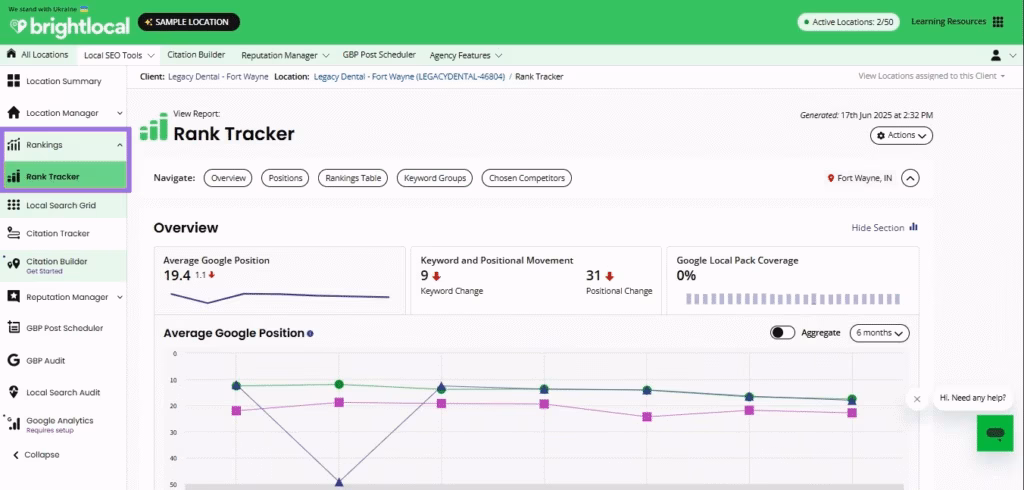Open Local Search Grid from sidebar
This screenshot has height=490, width=1024.
[60, 205]
